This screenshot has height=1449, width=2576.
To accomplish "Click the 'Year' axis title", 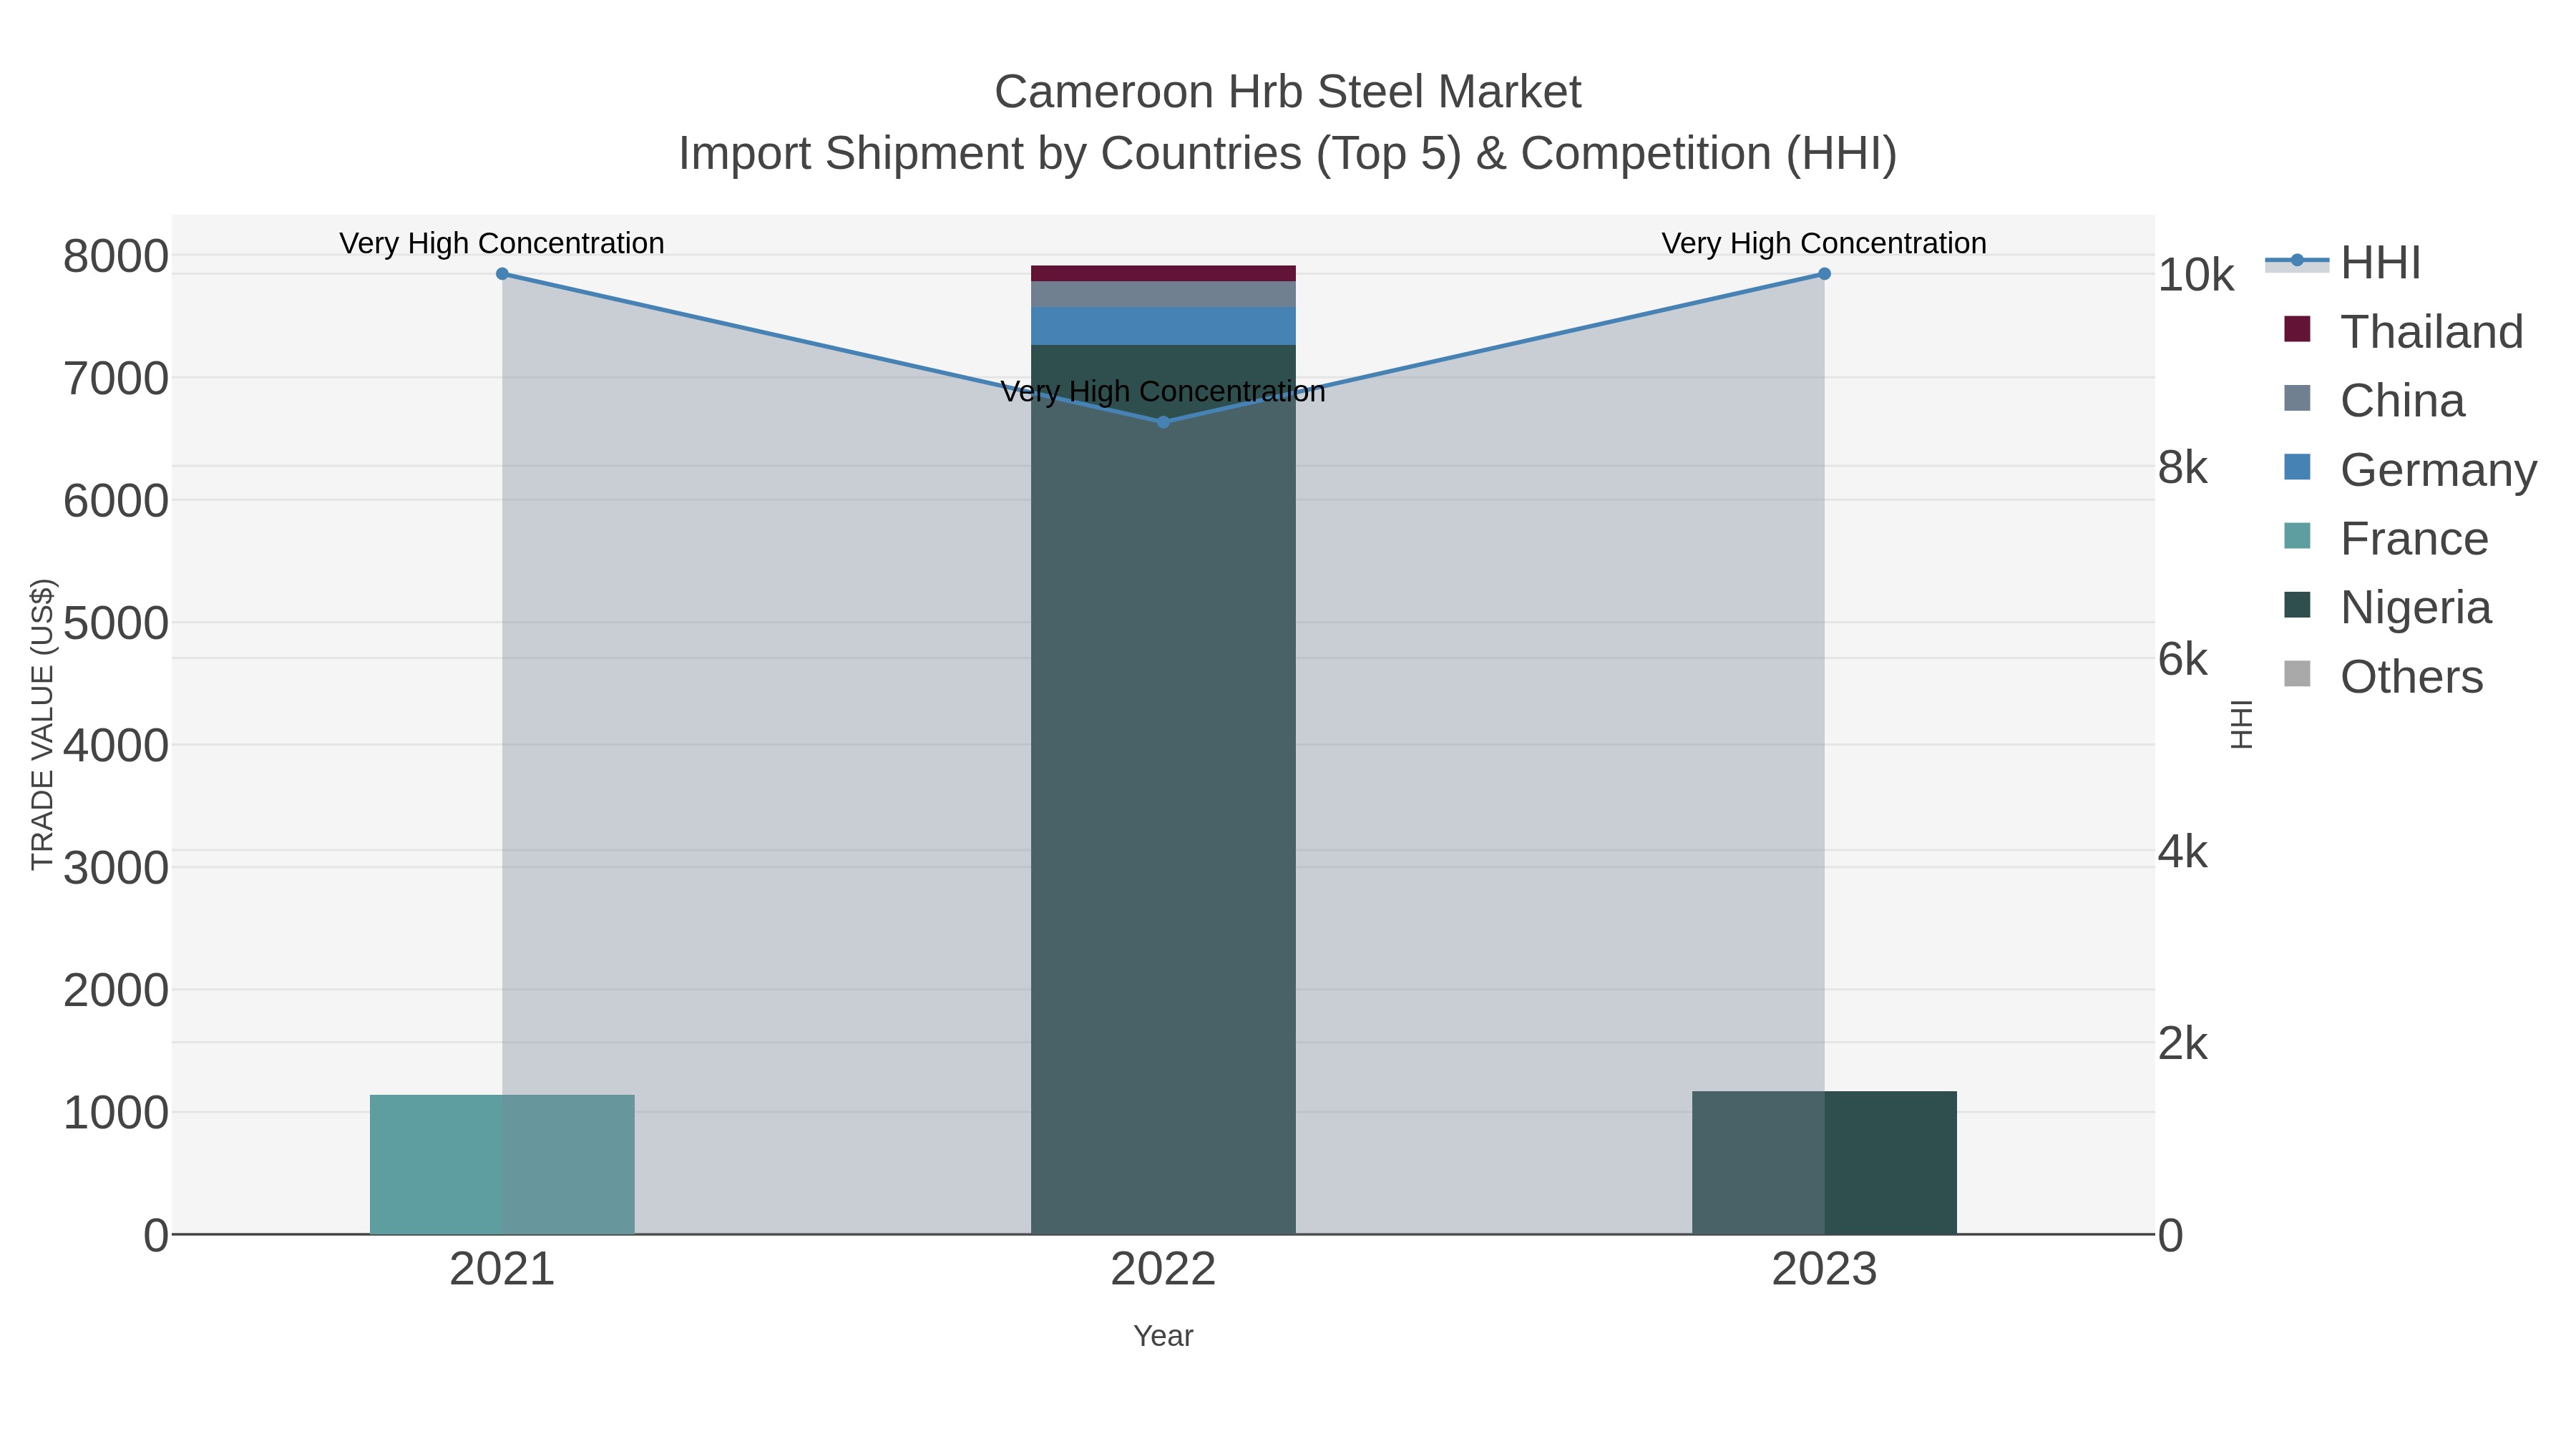I will (1163, 1336).
